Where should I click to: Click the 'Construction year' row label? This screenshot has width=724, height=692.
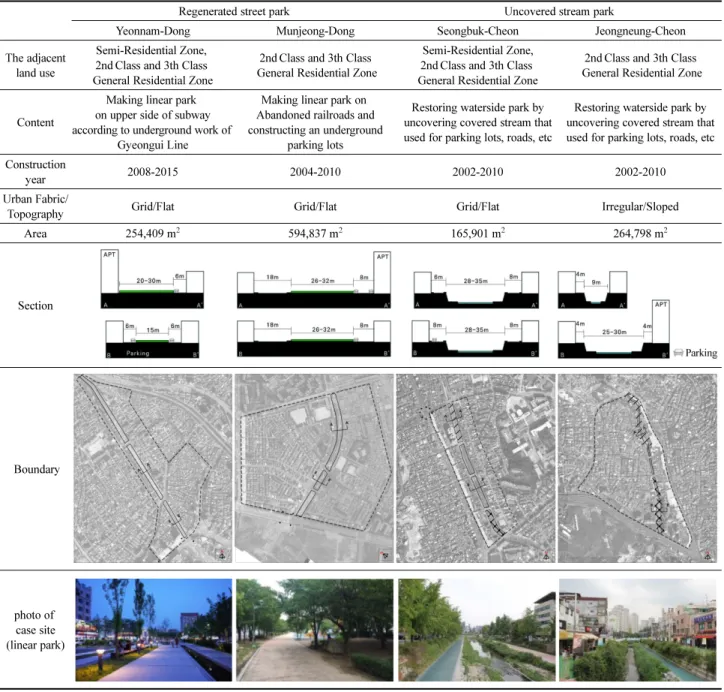(x=36, y=172)
